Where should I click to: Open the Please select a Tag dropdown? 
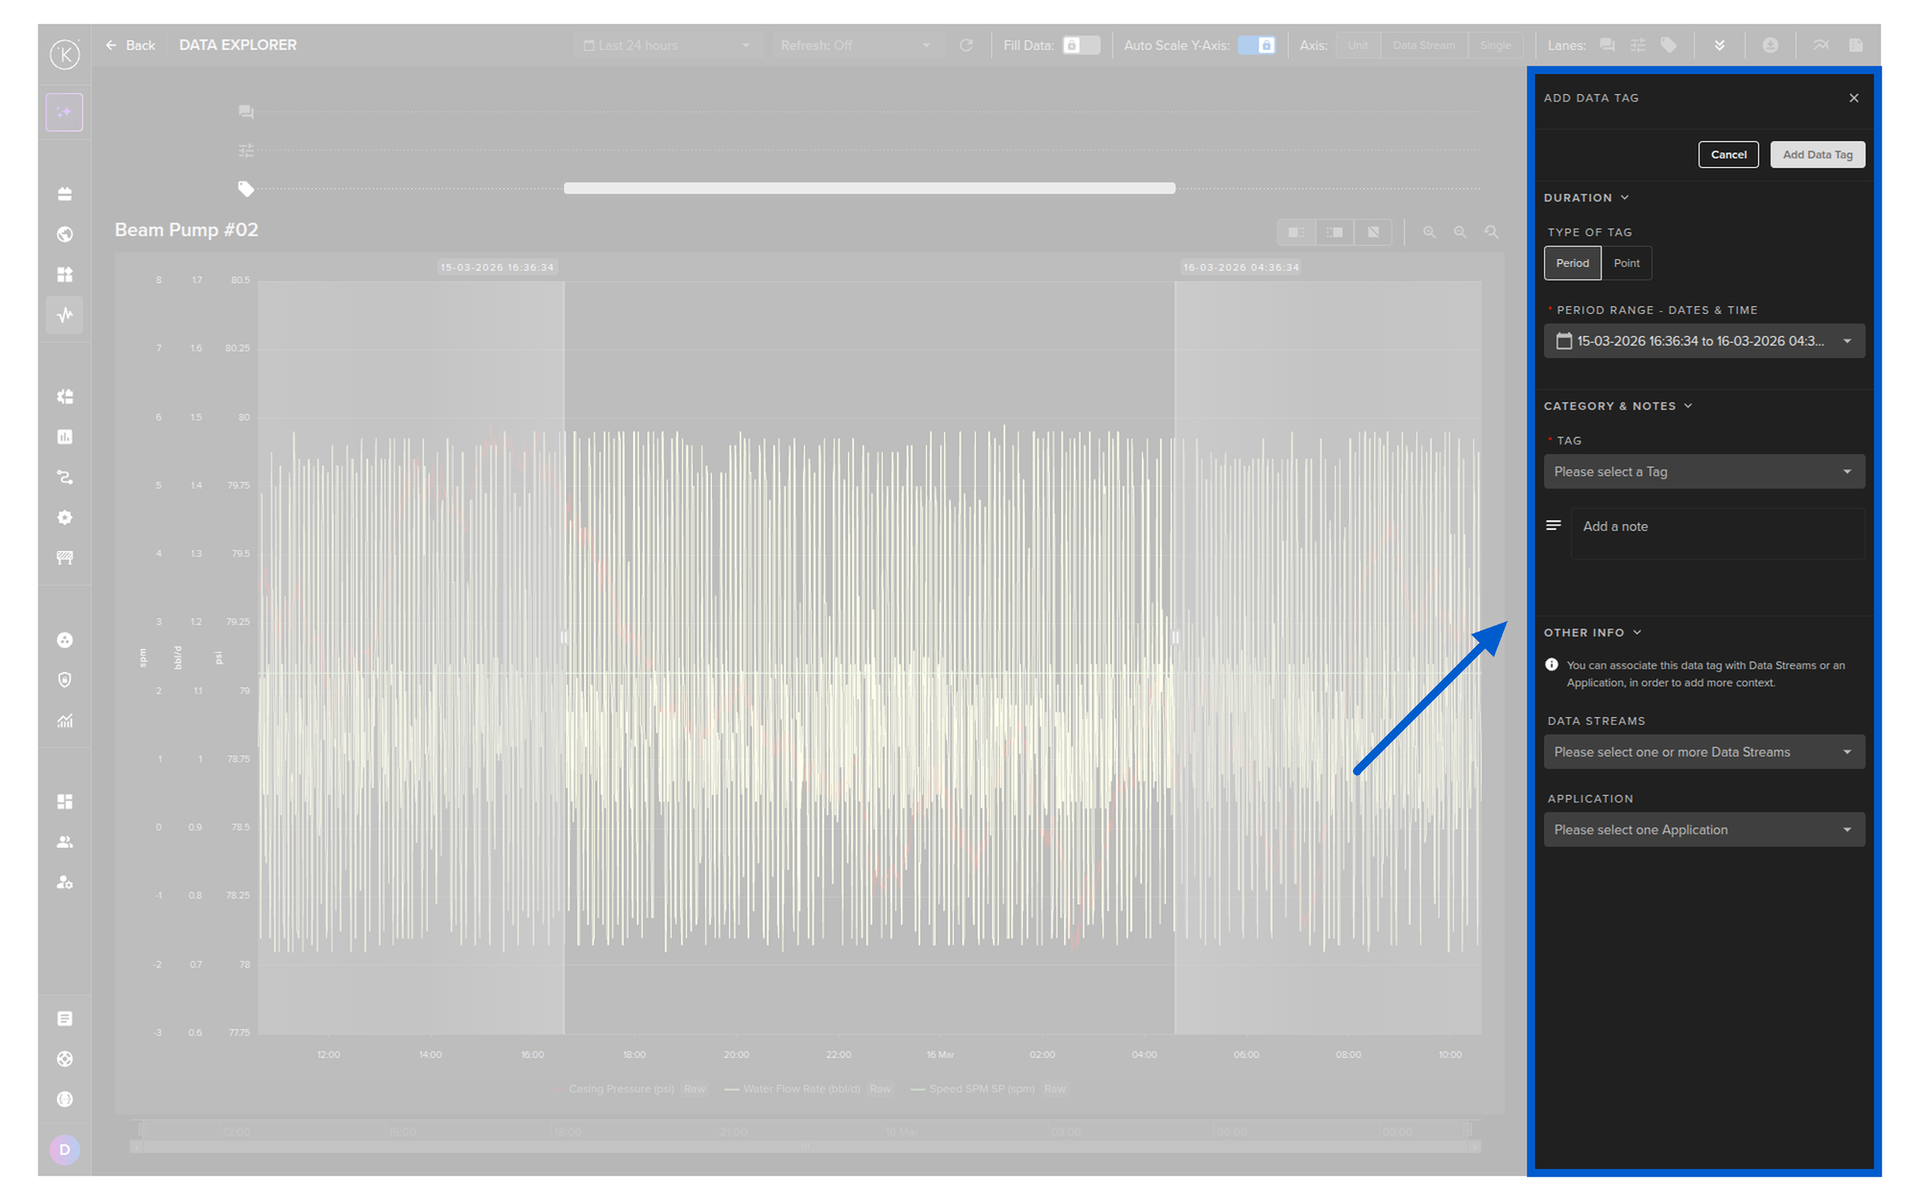1704,472
